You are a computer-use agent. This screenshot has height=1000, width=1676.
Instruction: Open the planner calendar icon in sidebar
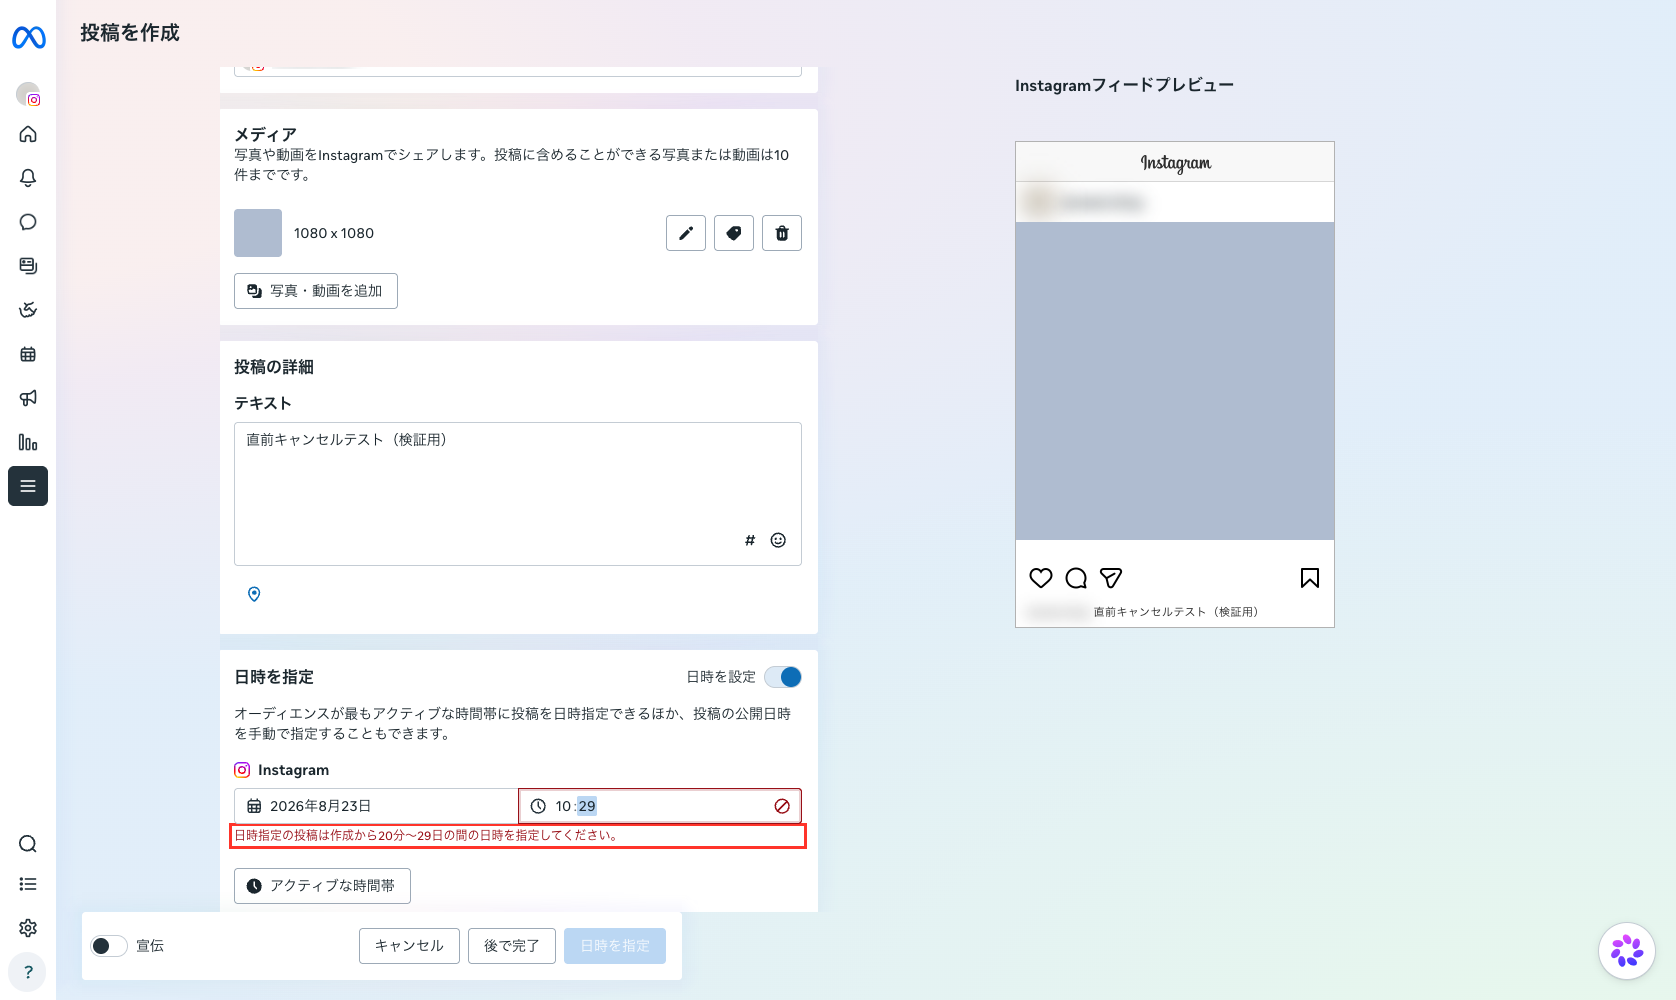tap(28, 354)
